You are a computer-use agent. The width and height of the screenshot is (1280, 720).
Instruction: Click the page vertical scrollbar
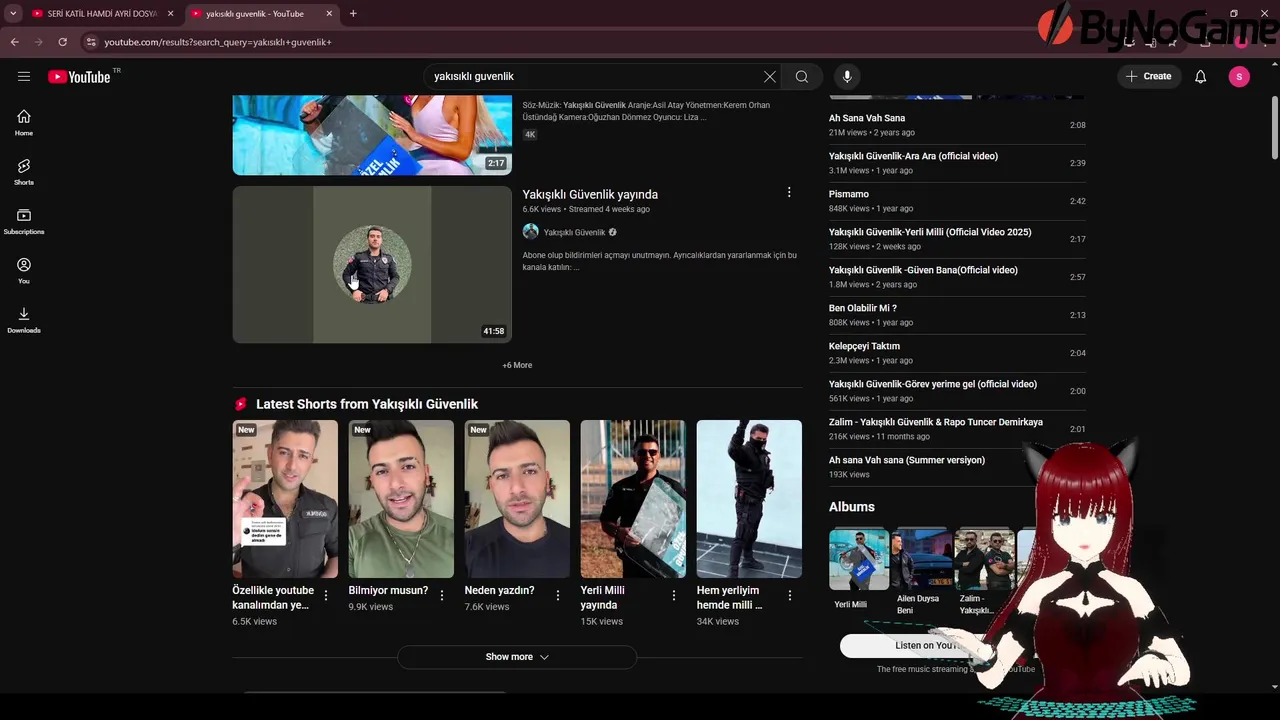pyautogui.click(x=1274, y=127)
